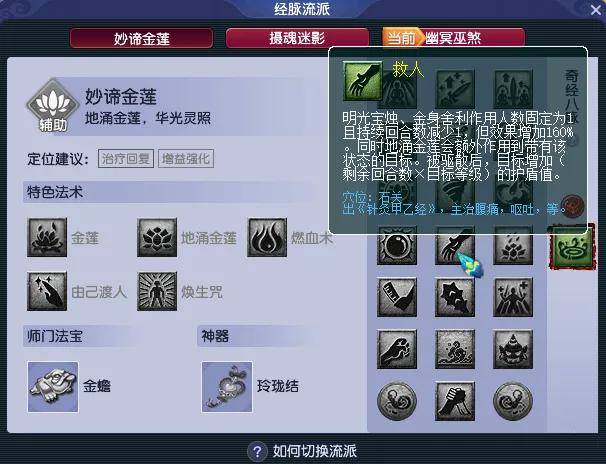Select the current 幽冥巫煞 tab

click(x=453, y=38)
